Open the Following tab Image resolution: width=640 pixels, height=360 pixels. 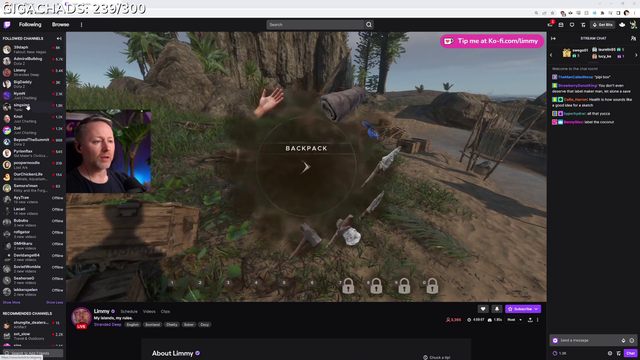tap(30, 24)
